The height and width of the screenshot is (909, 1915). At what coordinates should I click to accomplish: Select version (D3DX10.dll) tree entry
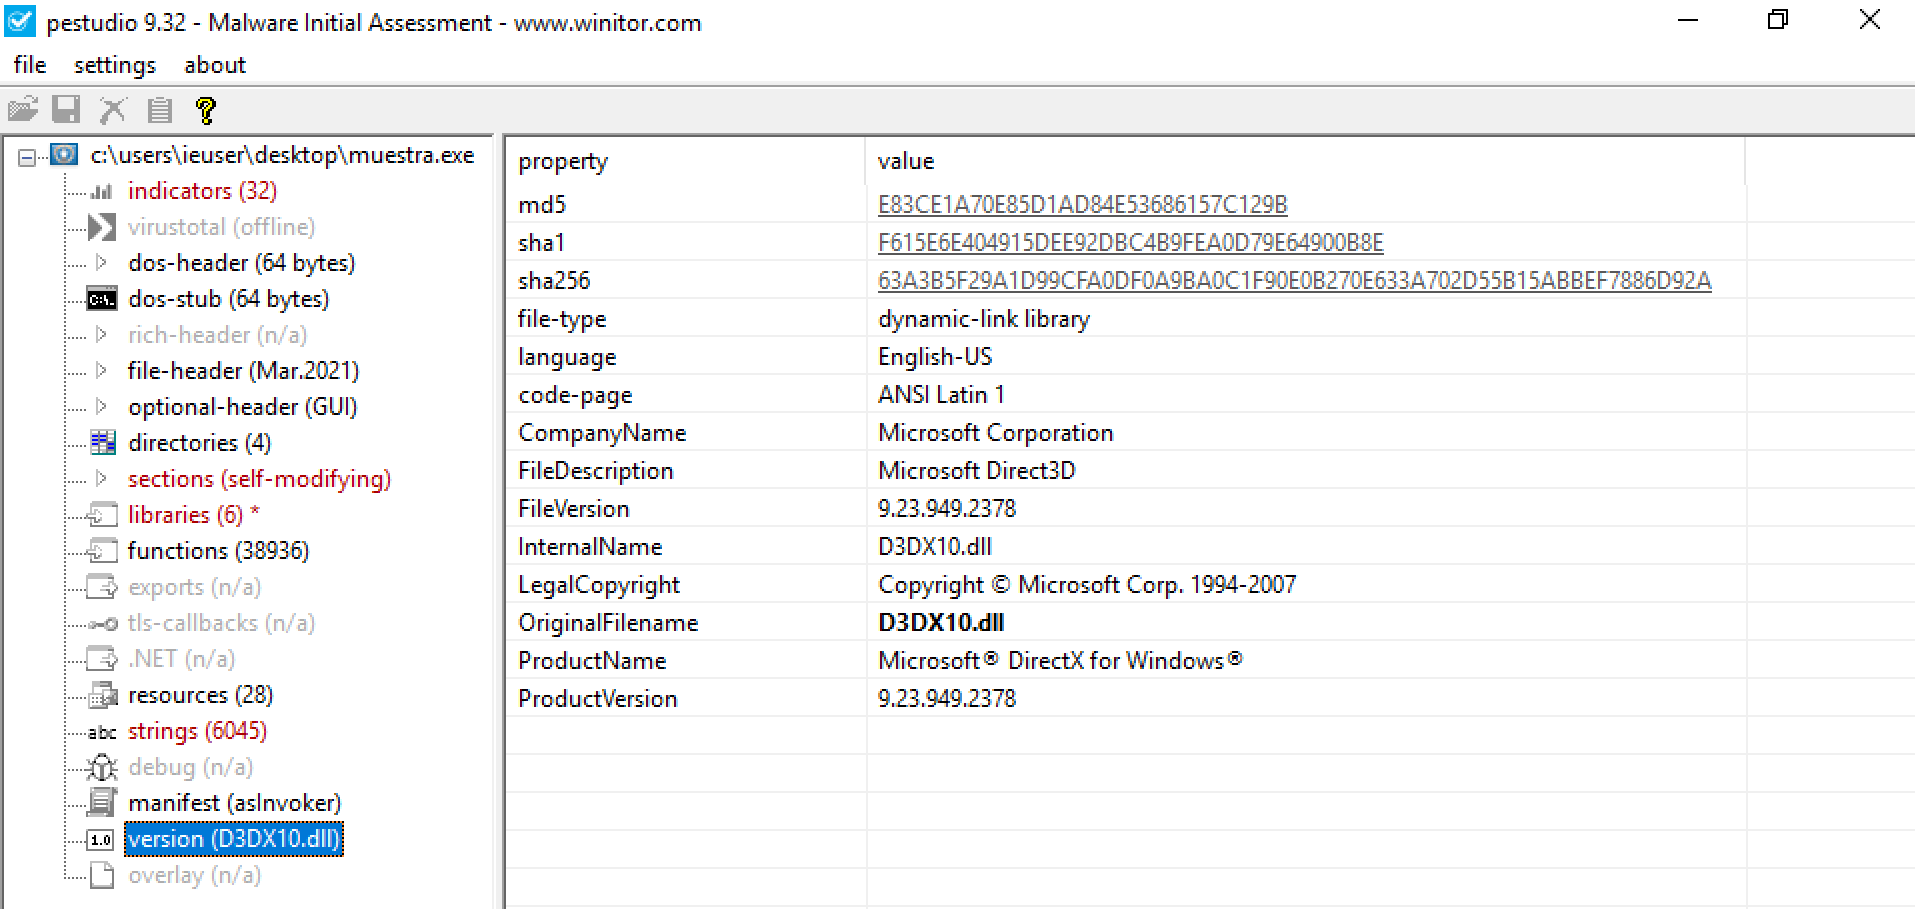click(234, 839)
